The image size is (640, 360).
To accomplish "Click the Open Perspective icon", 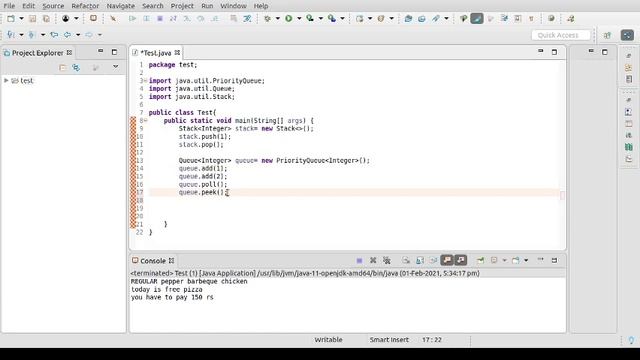I will tap(607, 35).
